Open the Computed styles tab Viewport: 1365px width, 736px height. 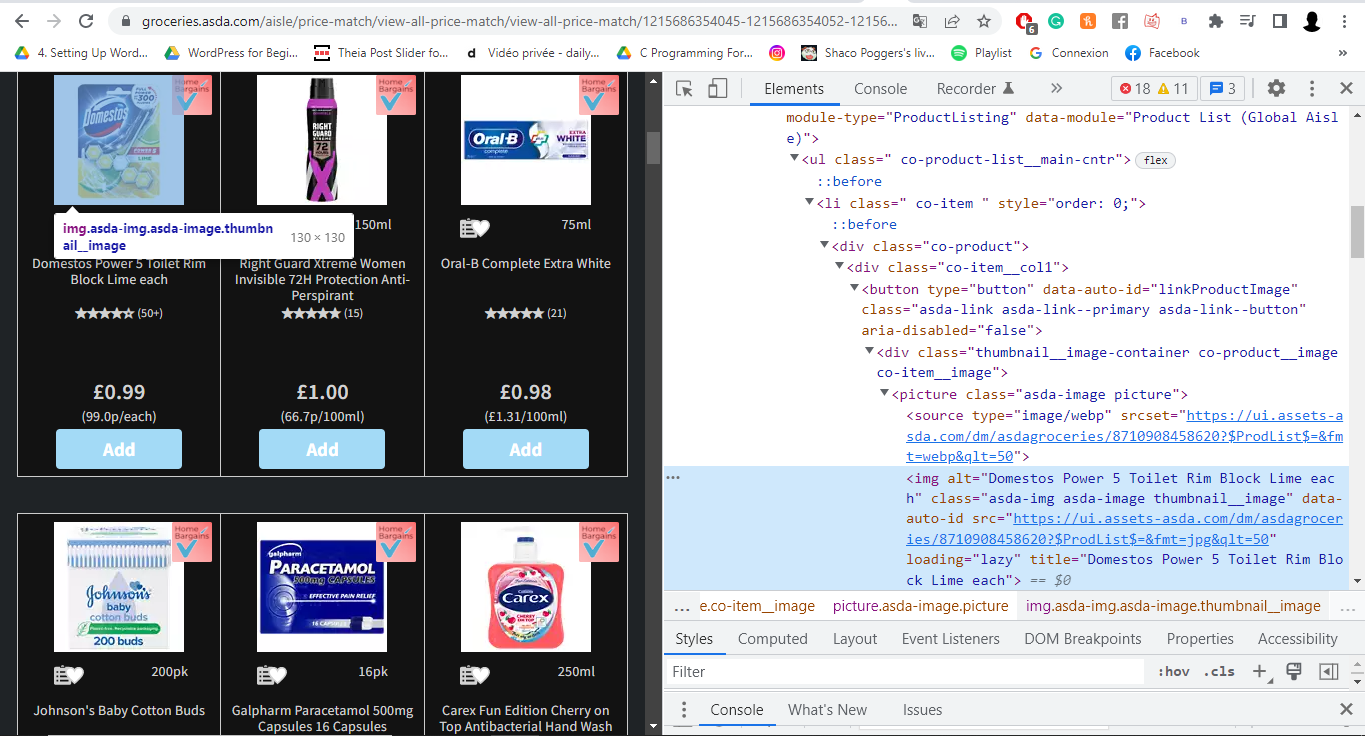pos(772,639)
